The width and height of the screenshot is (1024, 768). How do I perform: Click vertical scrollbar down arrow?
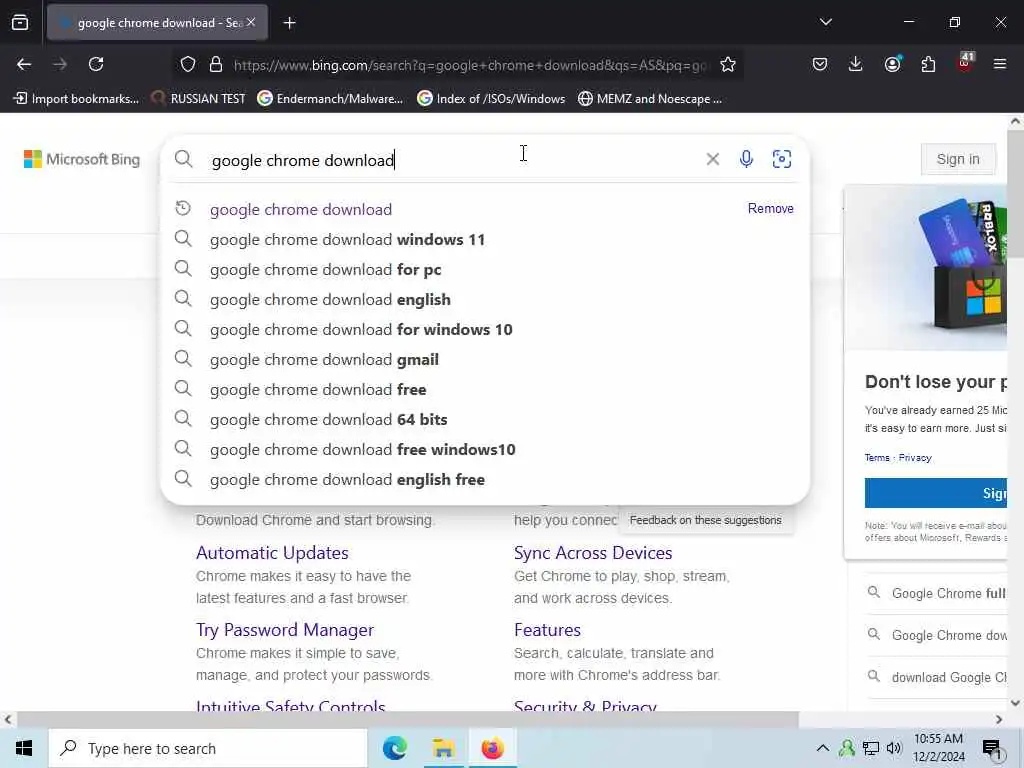(x=1016, y=703)
